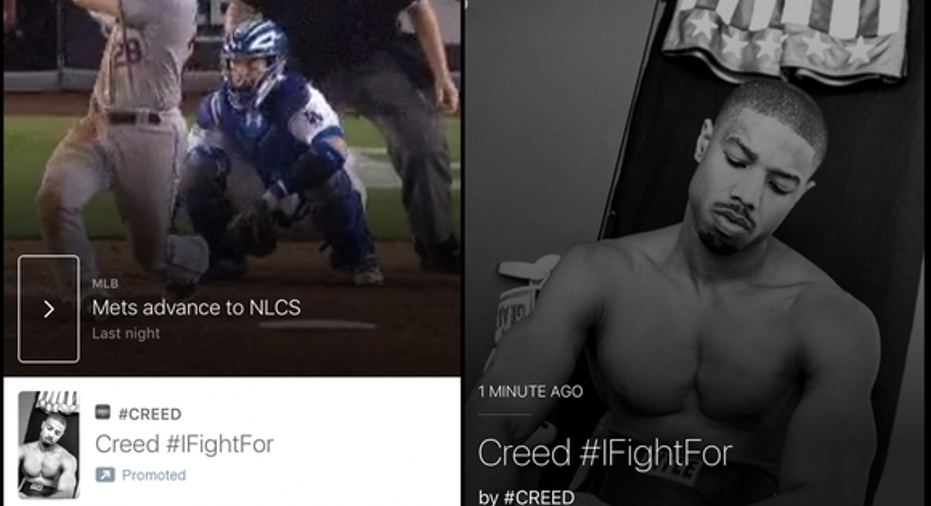931x506 pixels.
Task: Open the small Creed boxer thumbnail
Action: point(49,444)
